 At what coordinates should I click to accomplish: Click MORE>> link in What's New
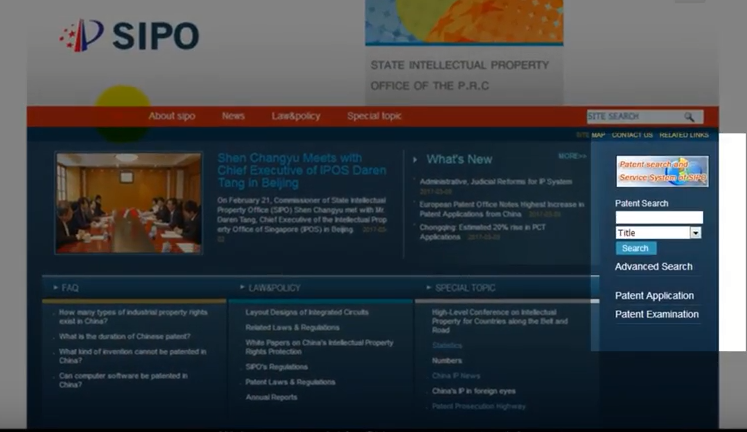tap(572, 156)
